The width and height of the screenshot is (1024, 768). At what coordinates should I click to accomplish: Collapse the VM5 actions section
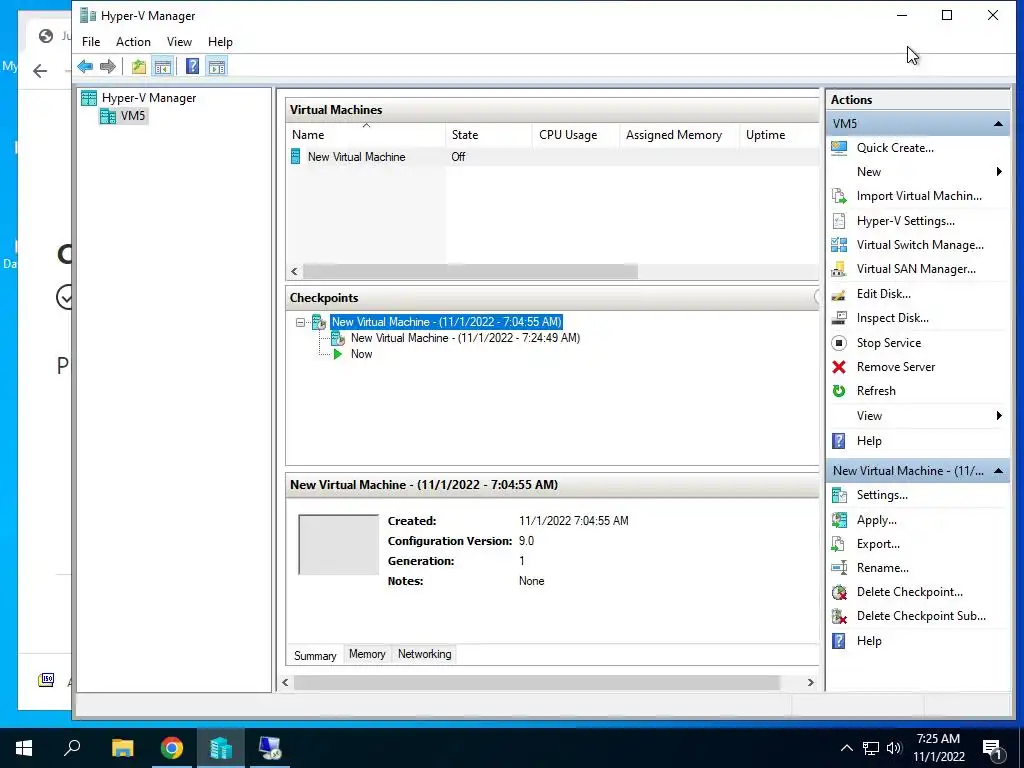click(998, 123)
